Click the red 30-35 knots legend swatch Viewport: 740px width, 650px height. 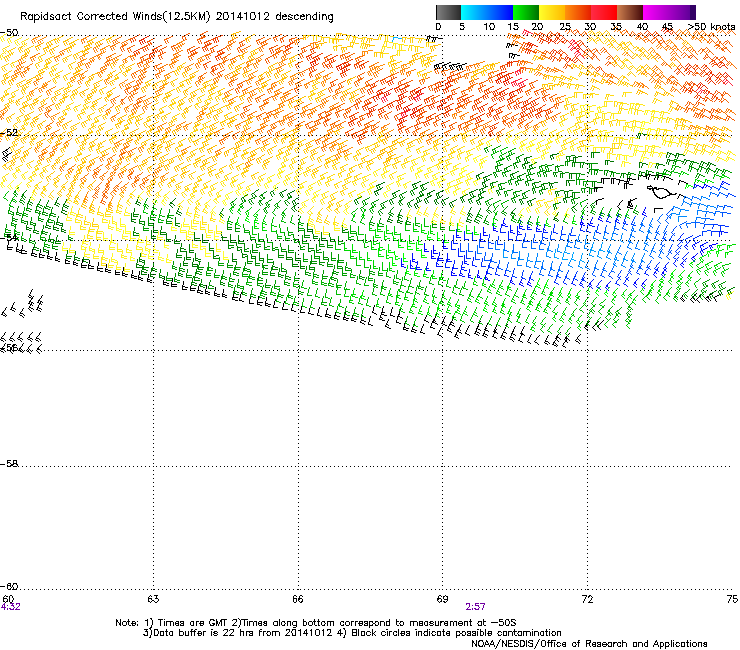(604, 12)
